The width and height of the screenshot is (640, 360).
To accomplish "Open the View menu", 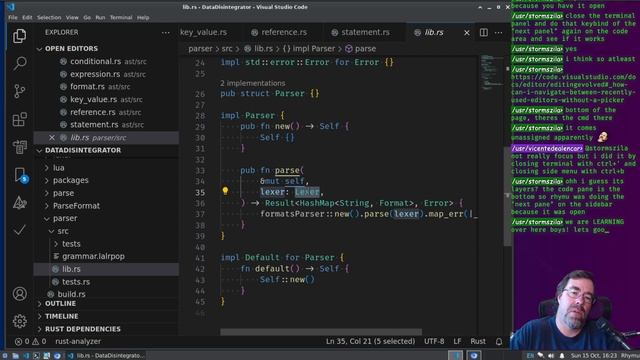I will tap(72, 18).
